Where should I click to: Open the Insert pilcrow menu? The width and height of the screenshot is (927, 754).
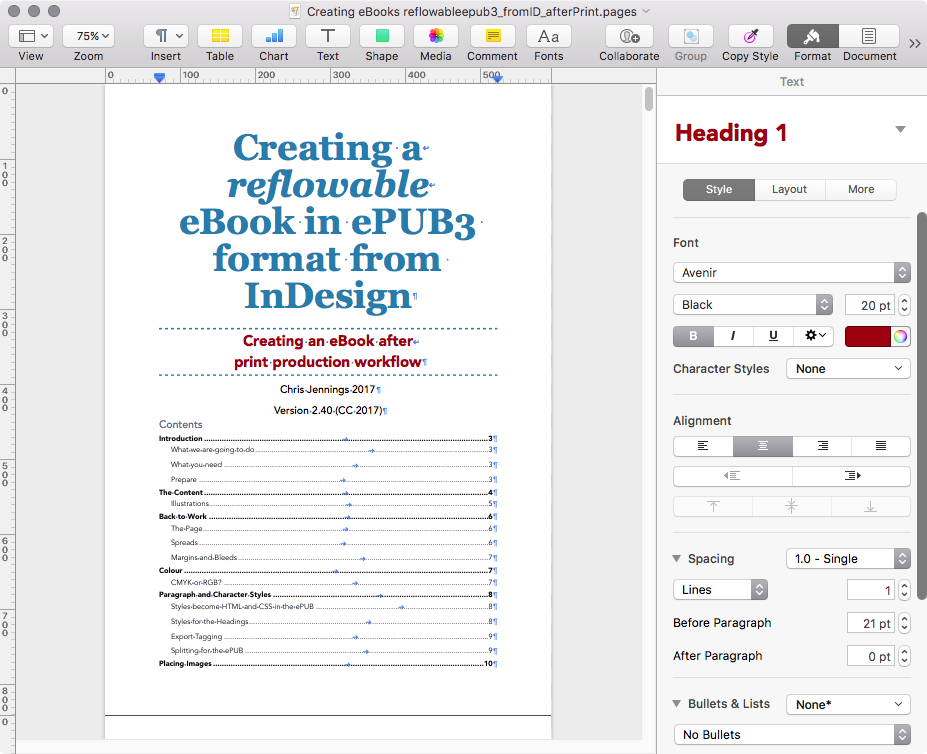point(166,36)
